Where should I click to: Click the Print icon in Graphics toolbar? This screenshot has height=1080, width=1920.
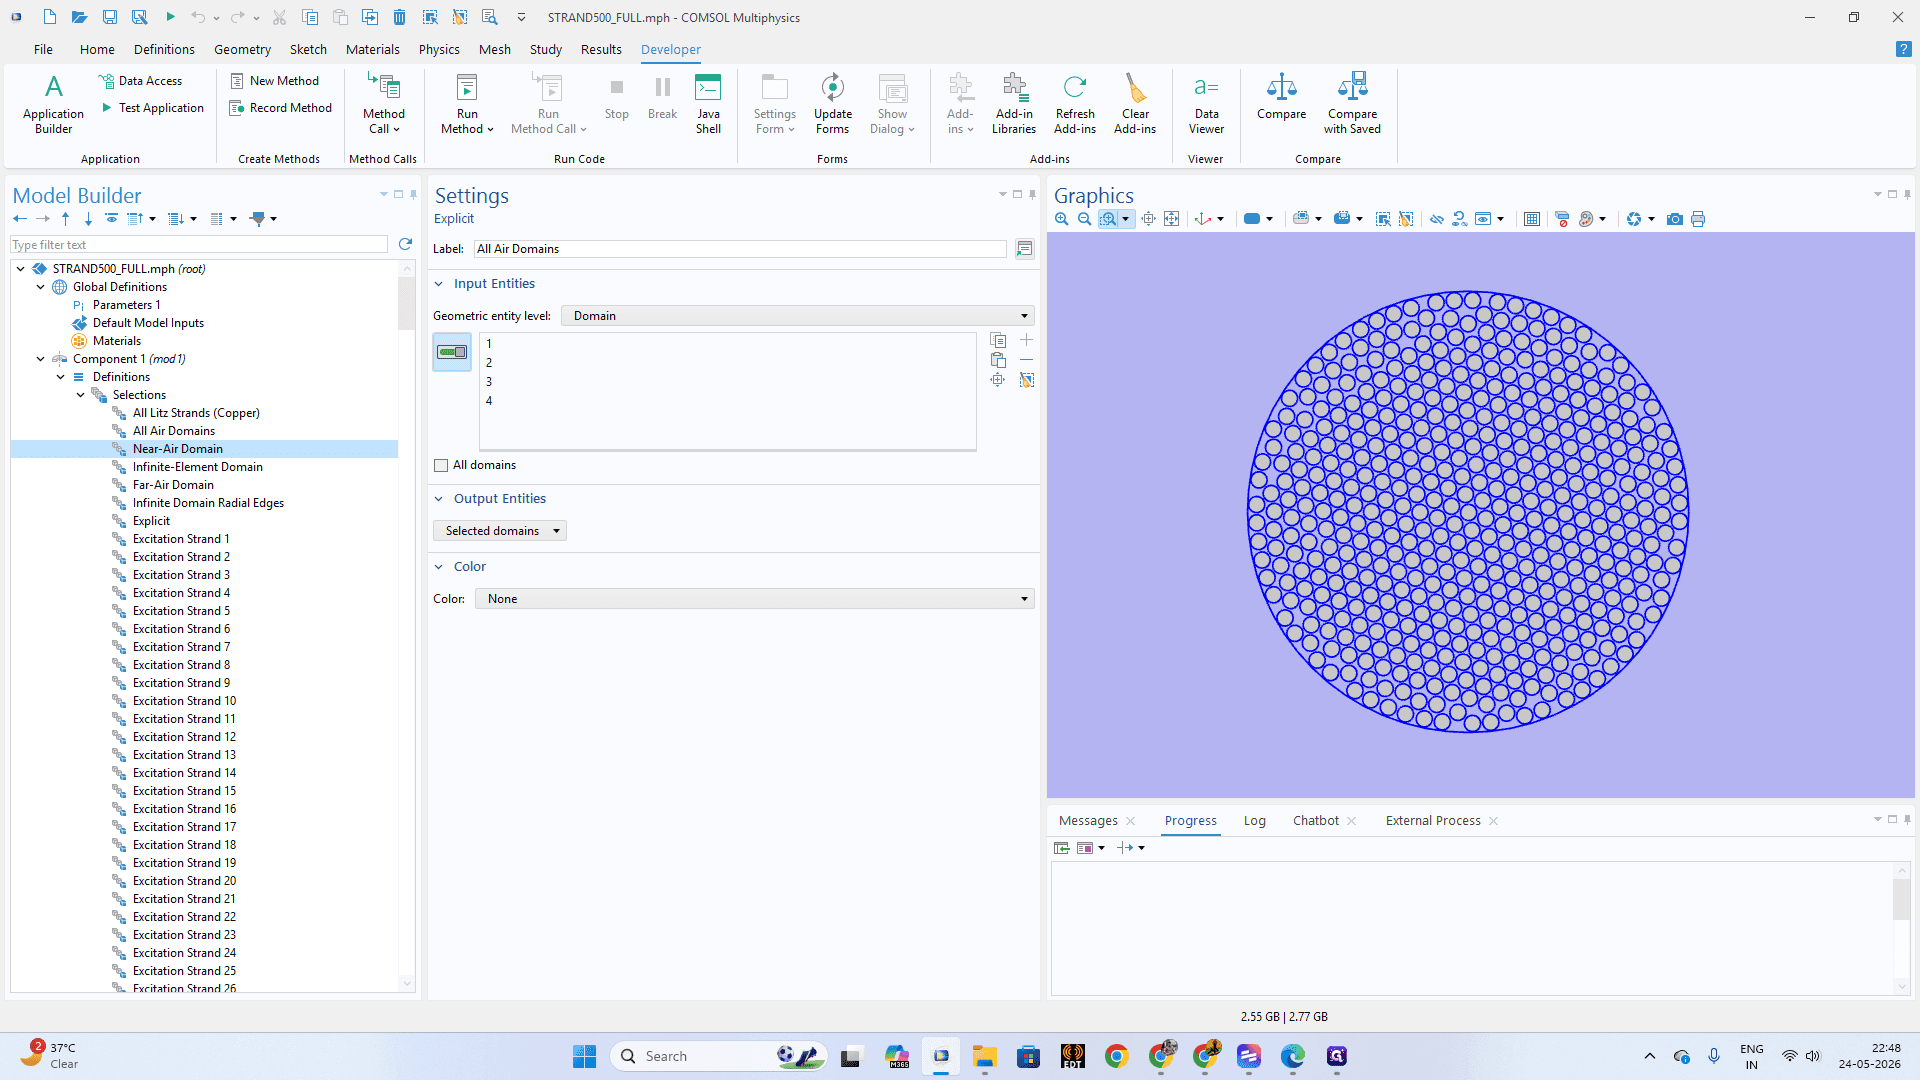[1698, 219]
